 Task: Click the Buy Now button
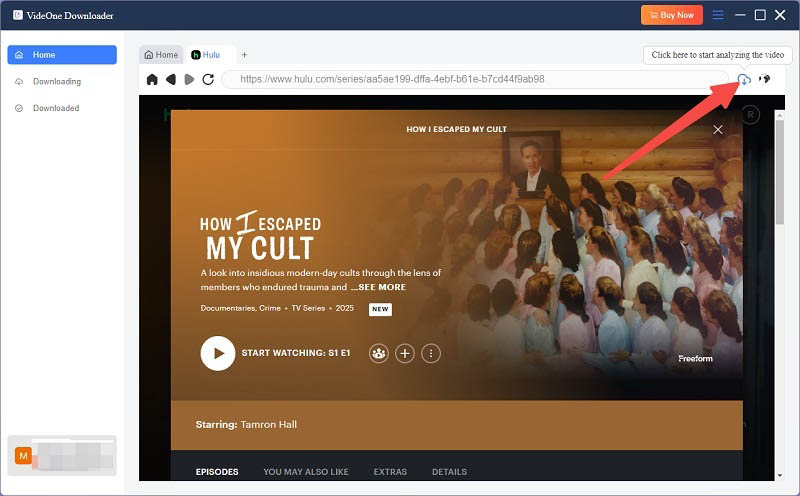click(671, 15)
